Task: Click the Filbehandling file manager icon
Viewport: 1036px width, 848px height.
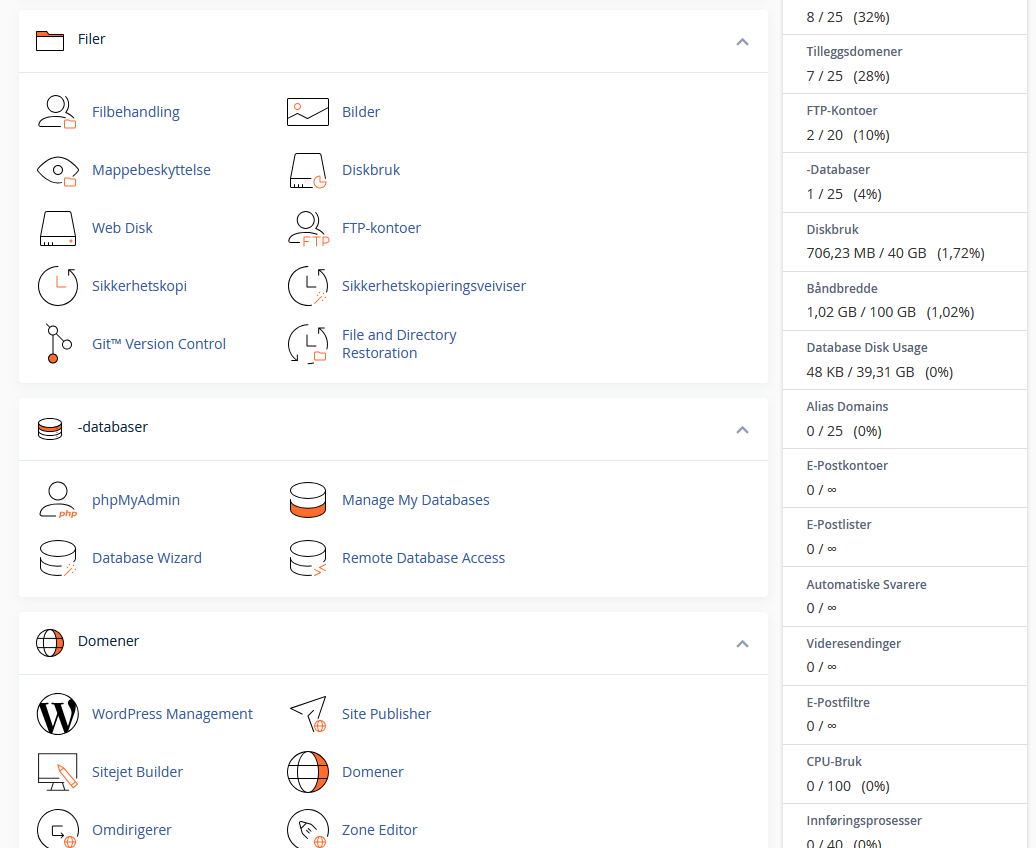Action: (x=57, y=112)
